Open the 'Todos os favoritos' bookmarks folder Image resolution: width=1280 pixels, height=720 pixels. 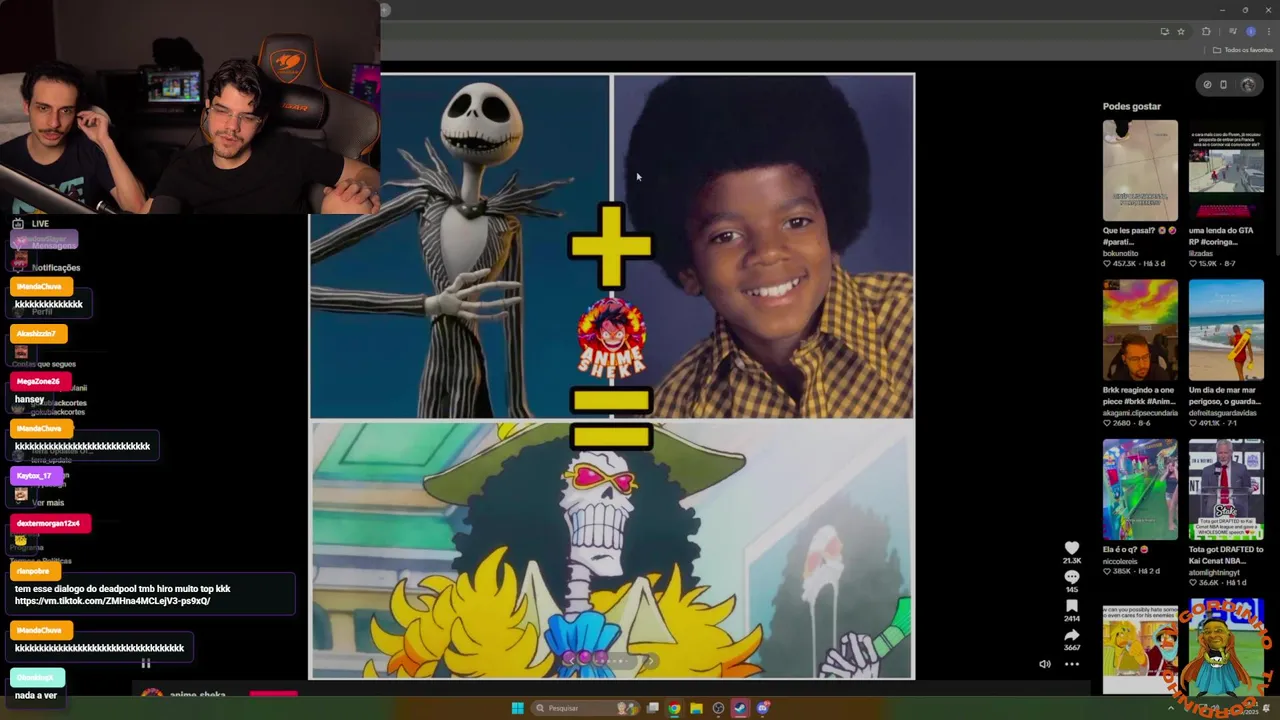click(1243, 50)
